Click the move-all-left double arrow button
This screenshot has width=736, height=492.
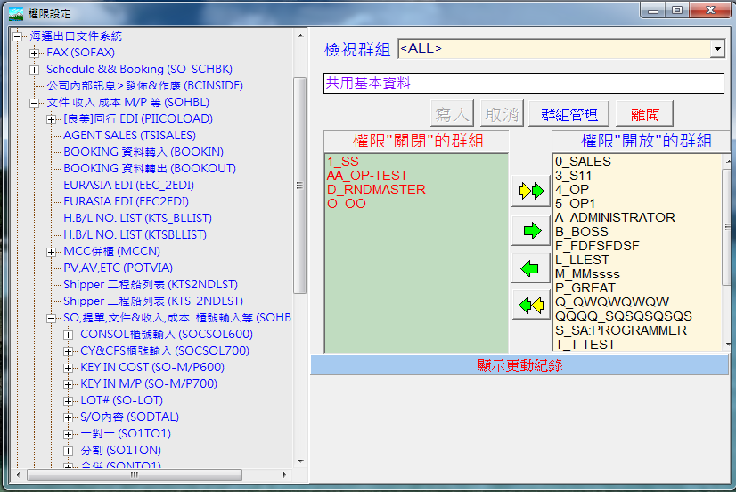coord(531,305)
